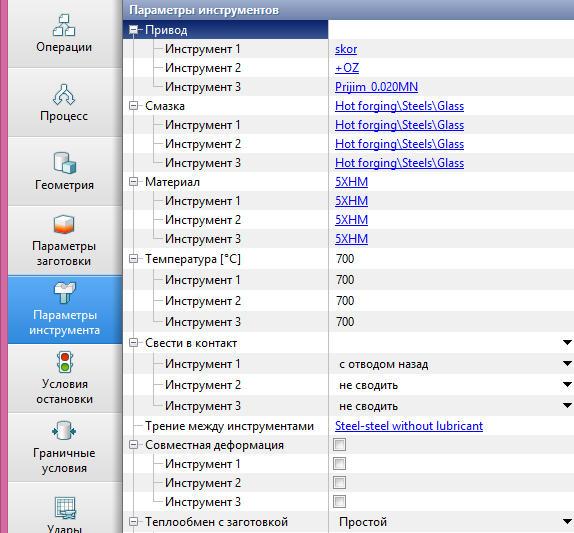
Task: Select the Трение между инструментами row
Action: pyautogui.click(x=229, y=426)
